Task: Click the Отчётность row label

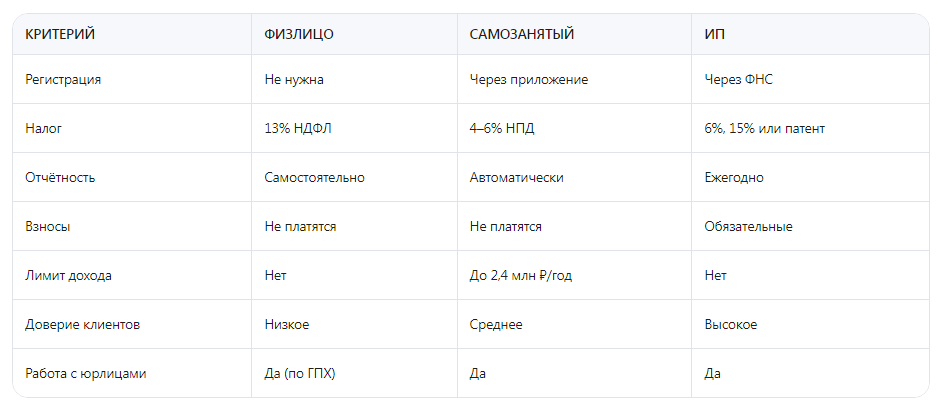Action: click(x=60, y=178)
